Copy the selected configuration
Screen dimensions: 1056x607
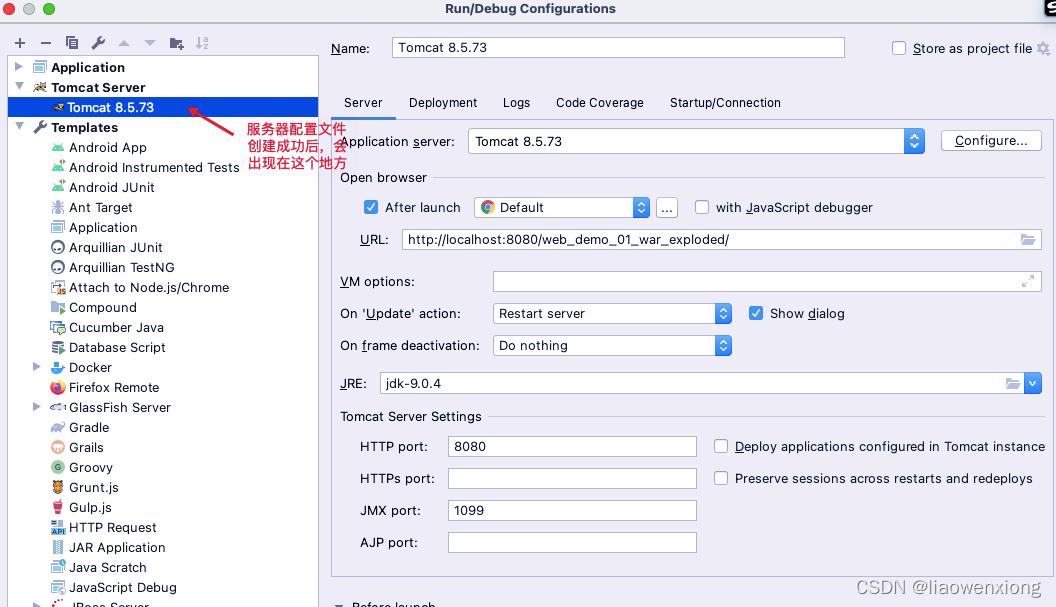[72, 43]
